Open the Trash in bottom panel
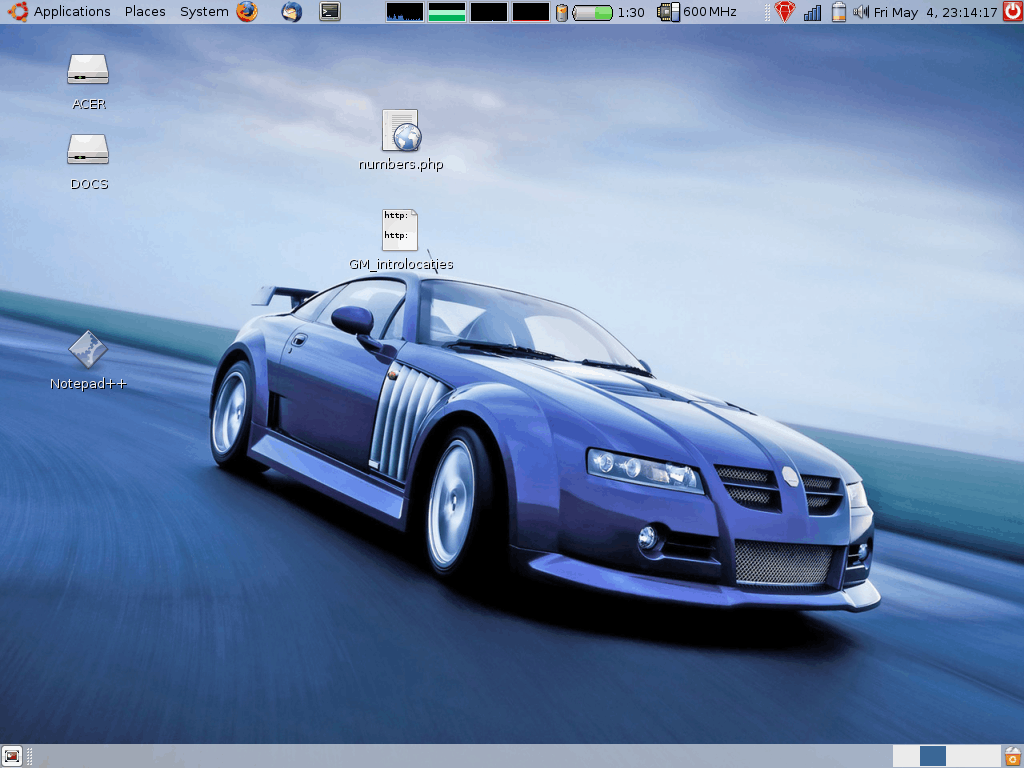The width and height of the screenshot is (1024, 768). pos(1012,756)
